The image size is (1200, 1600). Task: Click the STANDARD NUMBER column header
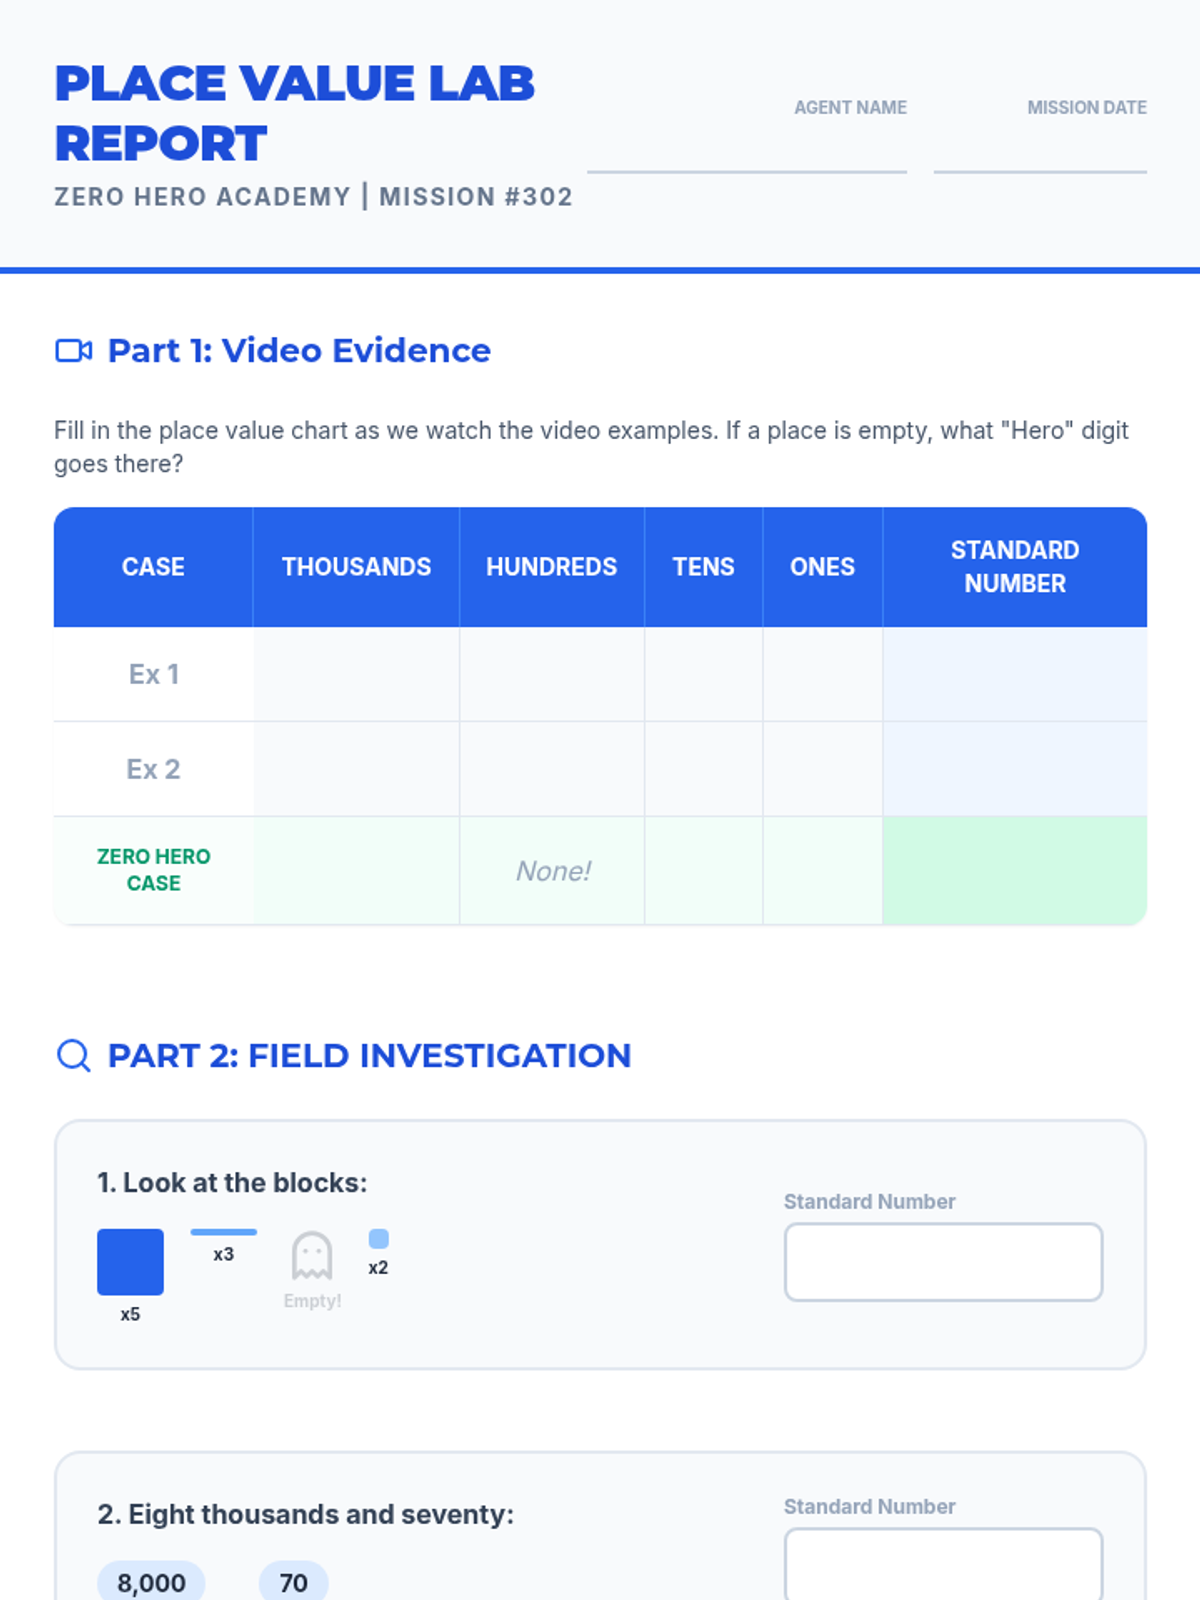tap(1014, 567)
